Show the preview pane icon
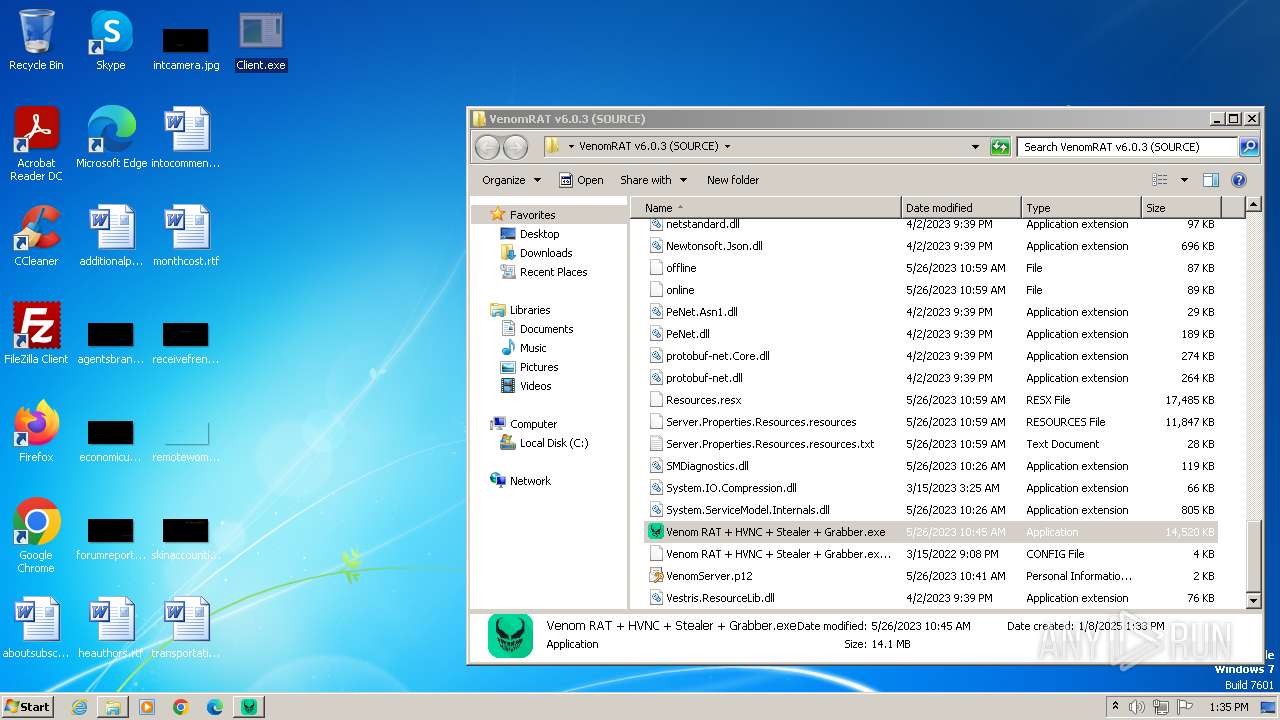Viewport: 1280px width, 720px height. 1211,180
